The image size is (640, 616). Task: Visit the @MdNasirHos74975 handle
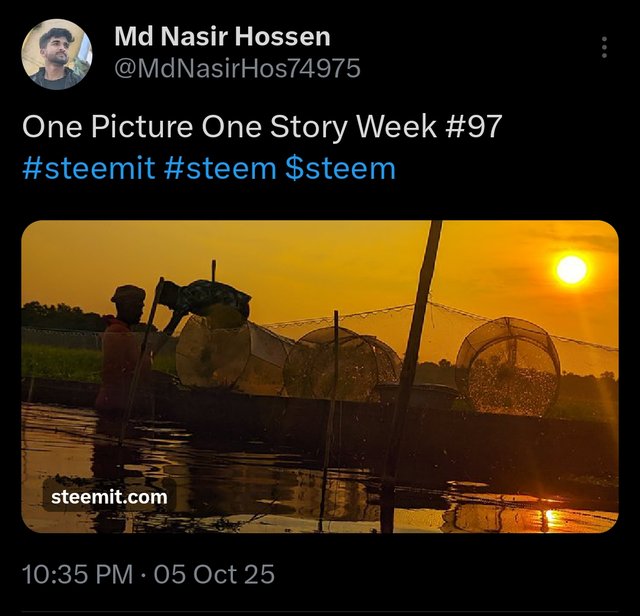pyautogui.click(x=238, y=68)
